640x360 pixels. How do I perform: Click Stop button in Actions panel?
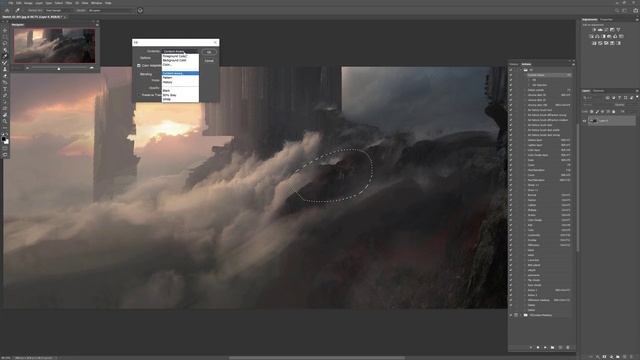click(x=531, y=347)
